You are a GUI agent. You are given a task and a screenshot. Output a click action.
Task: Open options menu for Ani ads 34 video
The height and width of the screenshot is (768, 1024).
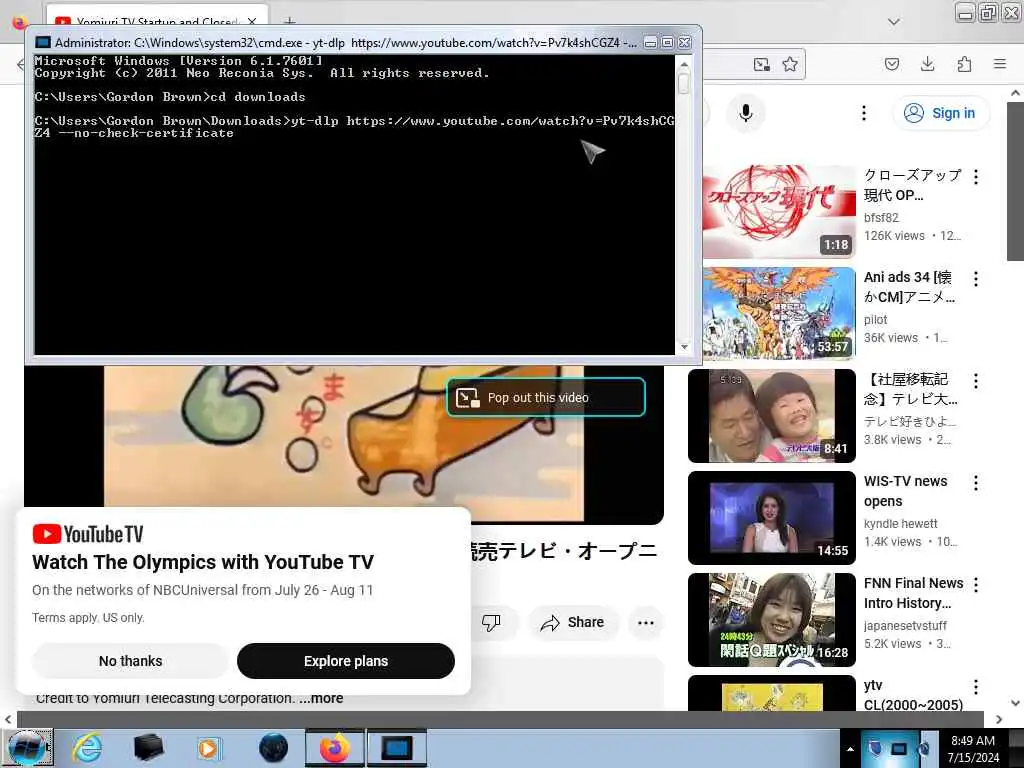pos(975,279)
